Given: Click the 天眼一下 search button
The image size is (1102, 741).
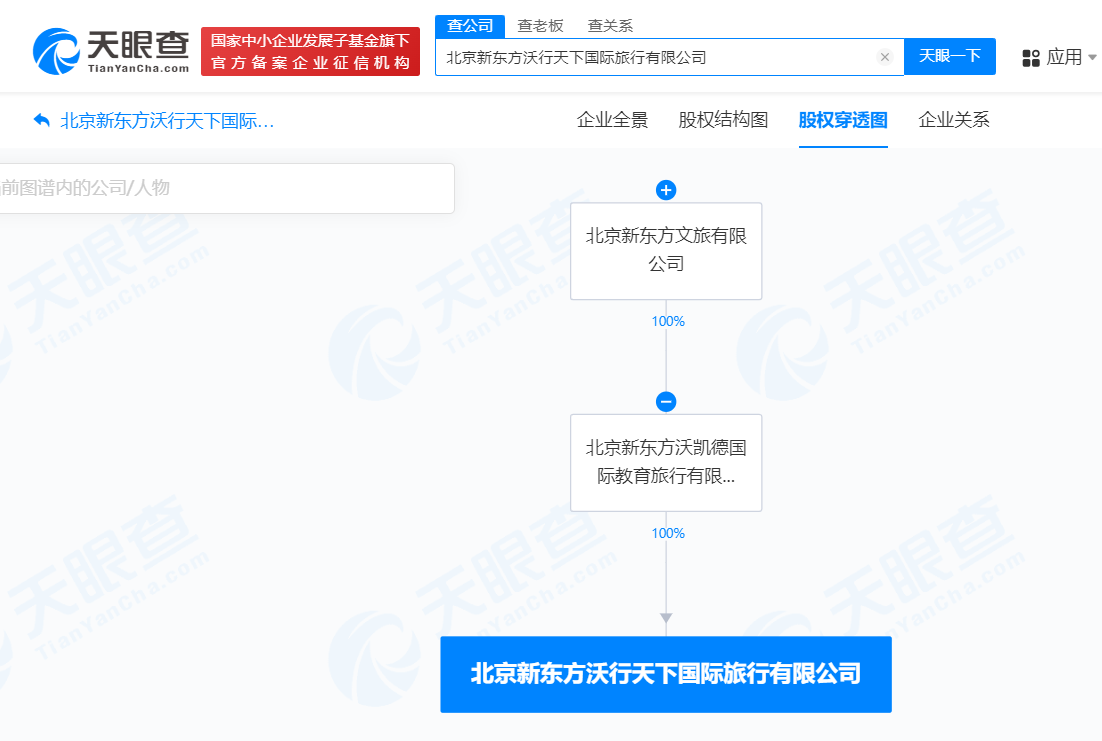Looking at the screenshot, I should tap(949, 57).
